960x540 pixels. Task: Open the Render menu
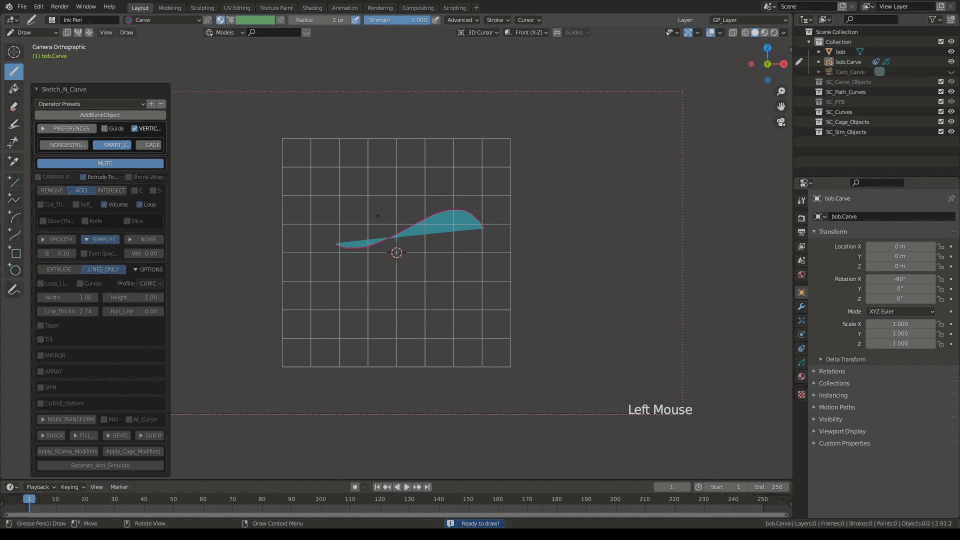click(60, 7)
